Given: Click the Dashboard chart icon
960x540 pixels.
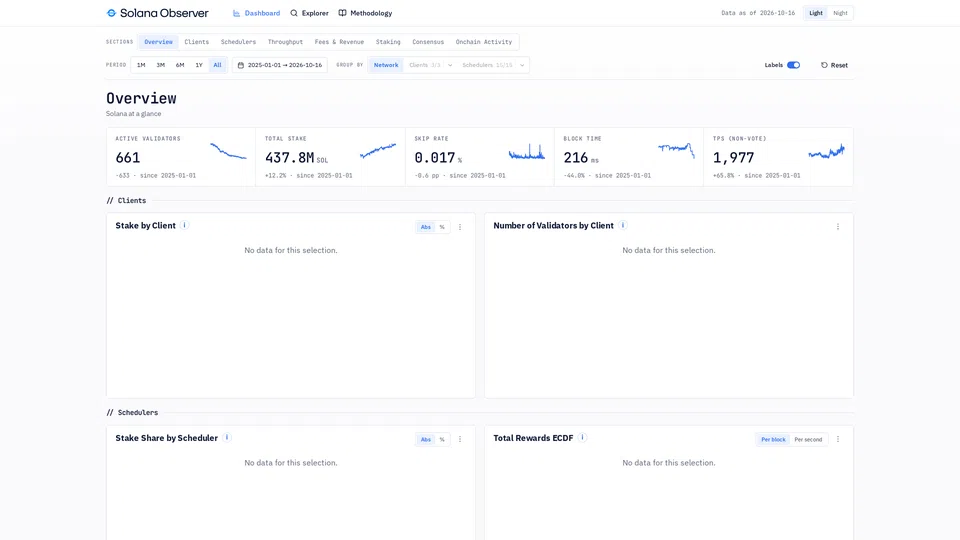Looking at the screenshot, I should [236, 13].
